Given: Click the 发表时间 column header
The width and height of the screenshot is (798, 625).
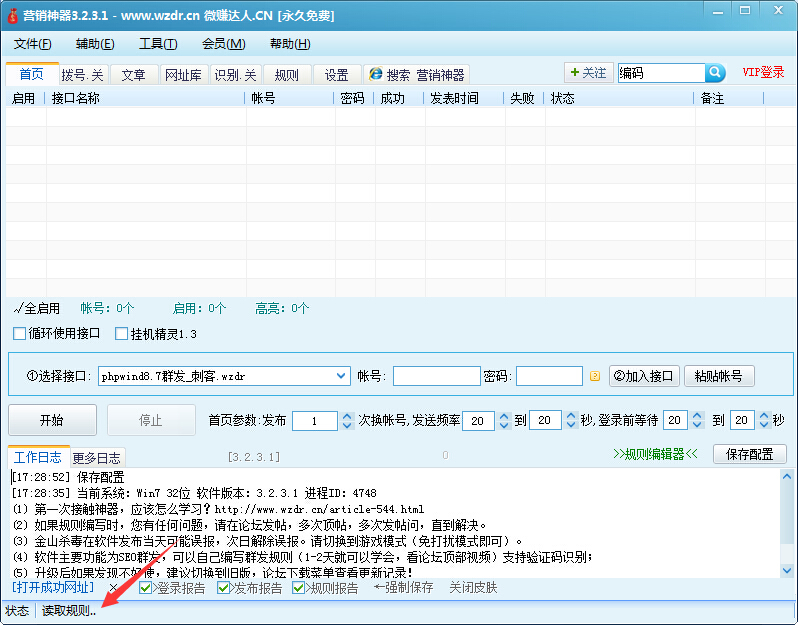Looking at the screenshot, I should (464, 98).
